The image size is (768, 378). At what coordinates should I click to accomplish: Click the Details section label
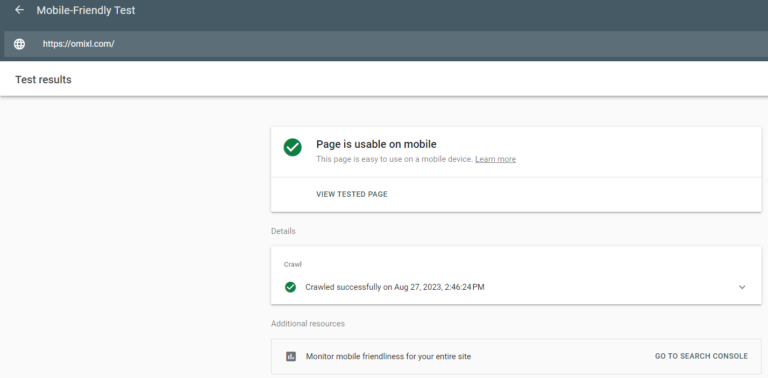[283, 231]
